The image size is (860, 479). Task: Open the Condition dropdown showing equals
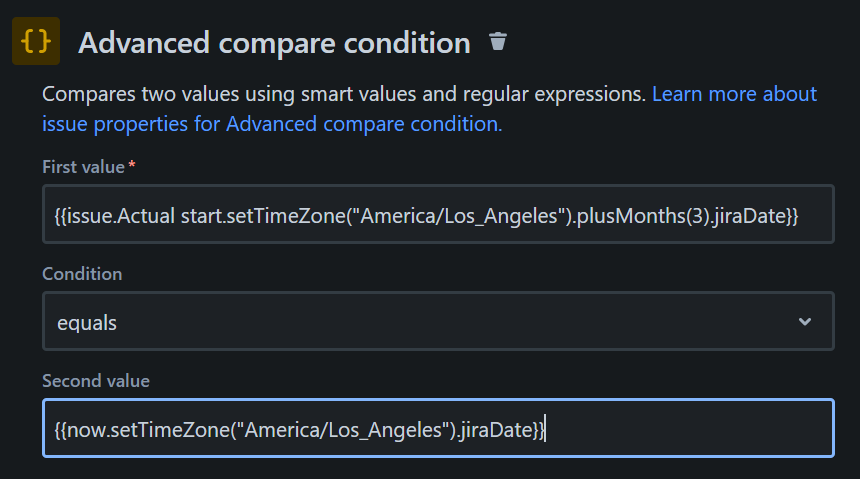(x=437, y=322)
